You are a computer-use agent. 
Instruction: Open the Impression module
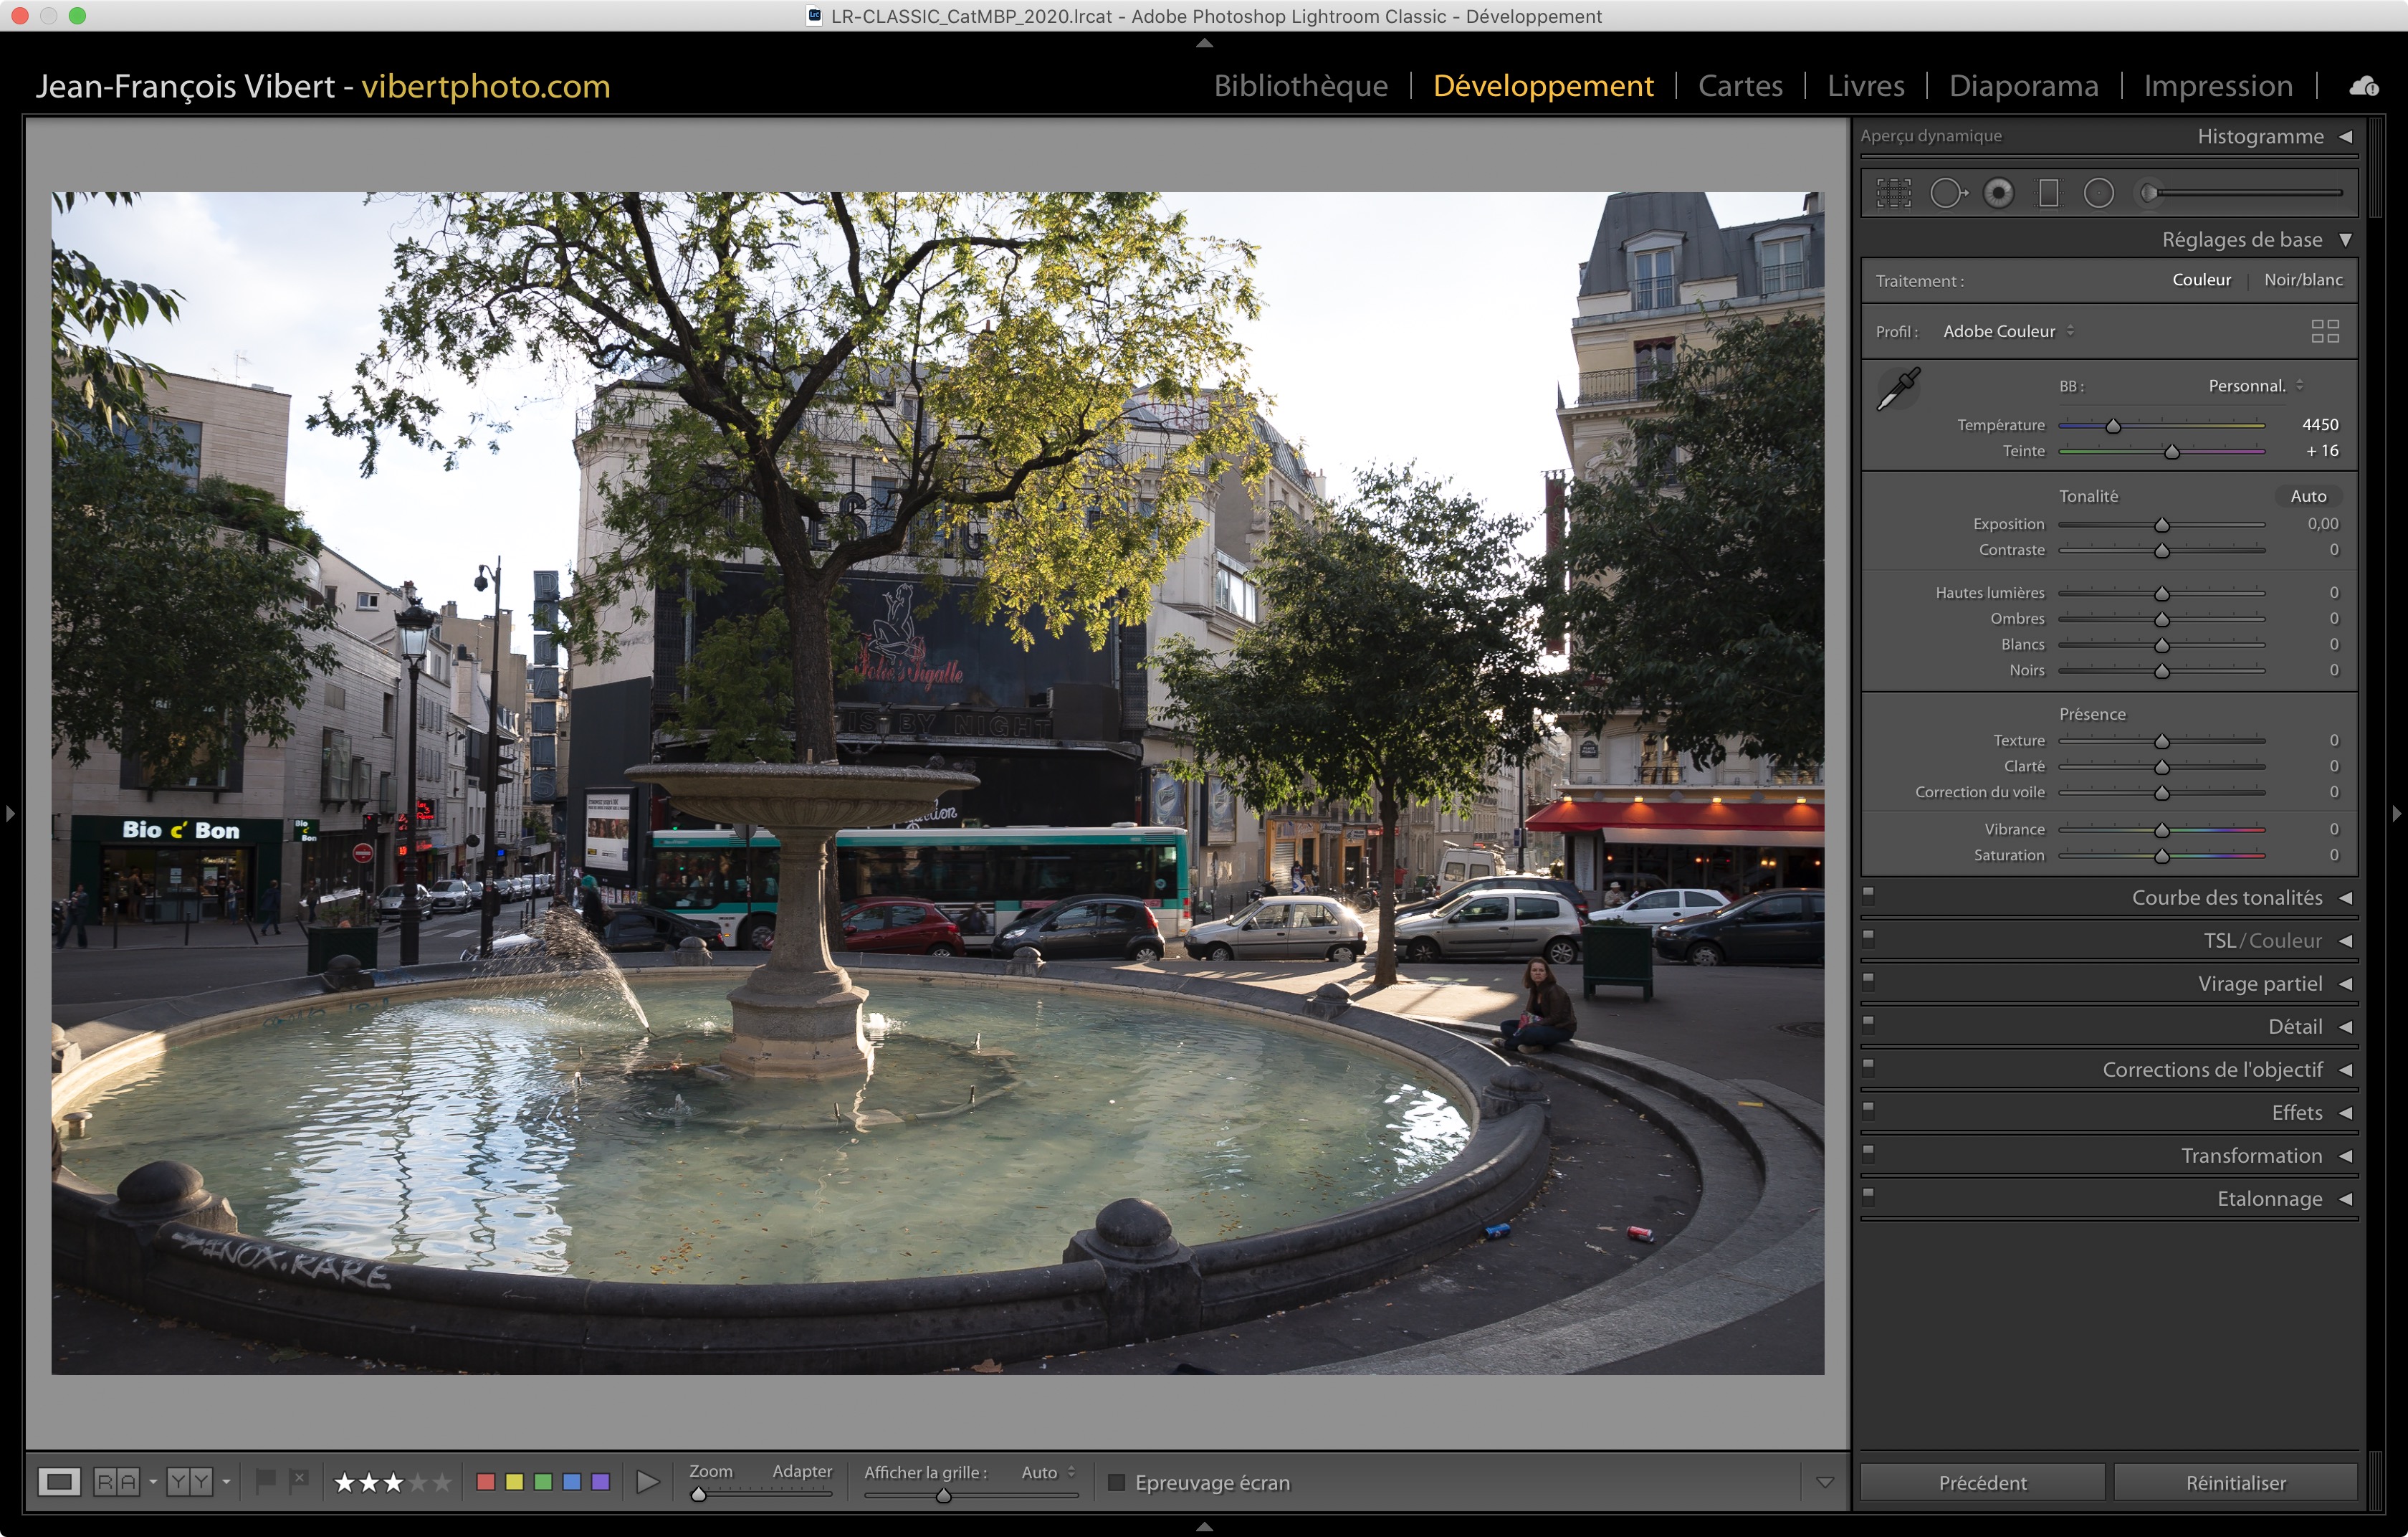click(x=2217, y=86)
